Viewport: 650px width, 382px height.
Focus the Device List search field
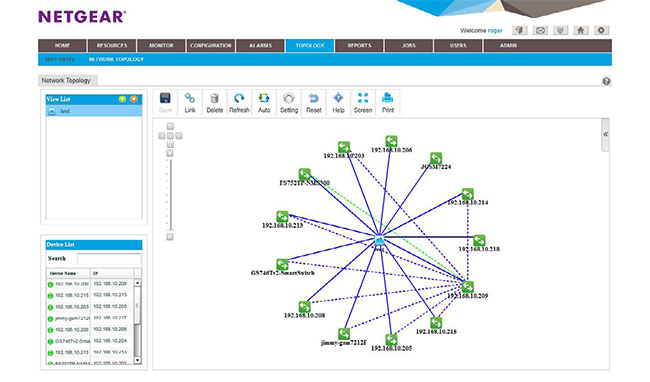[109, 259]
